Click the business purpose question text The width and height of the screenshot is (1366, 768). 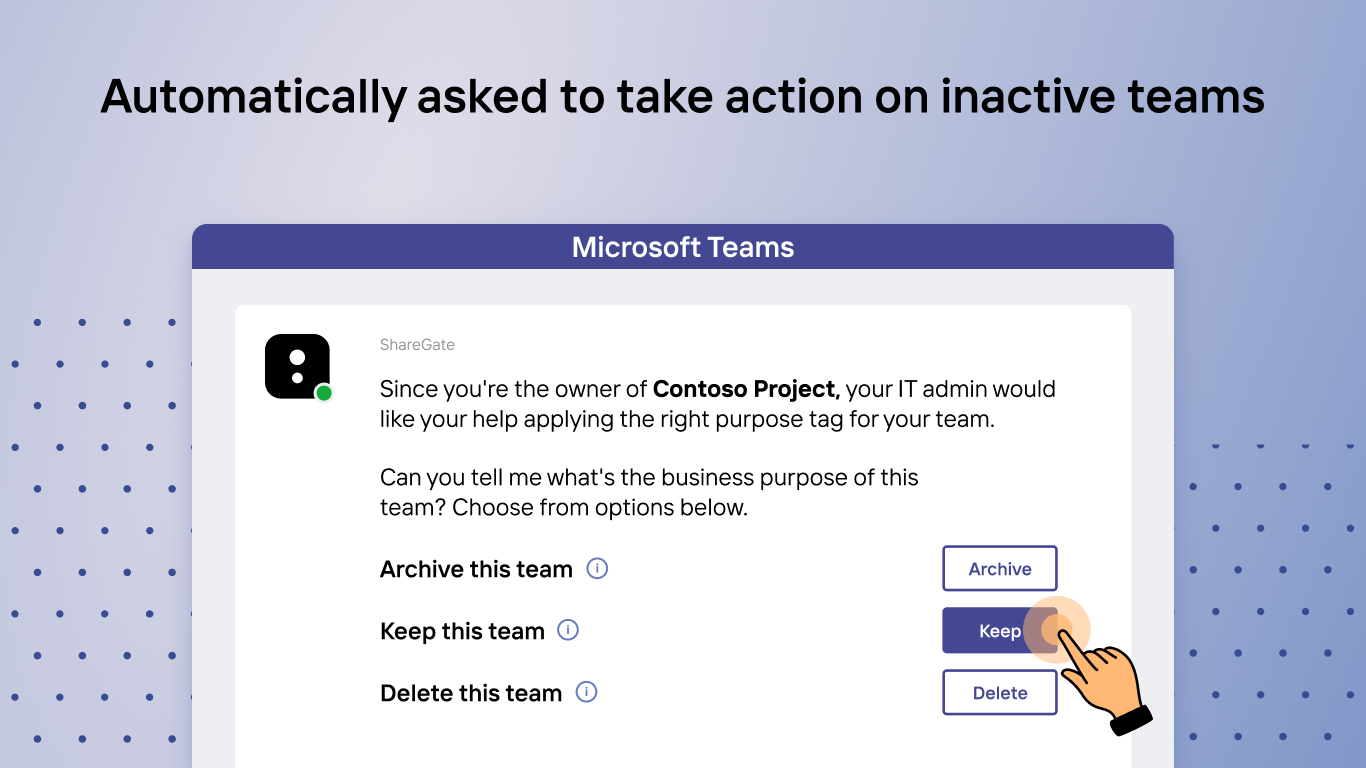[649, 492]
